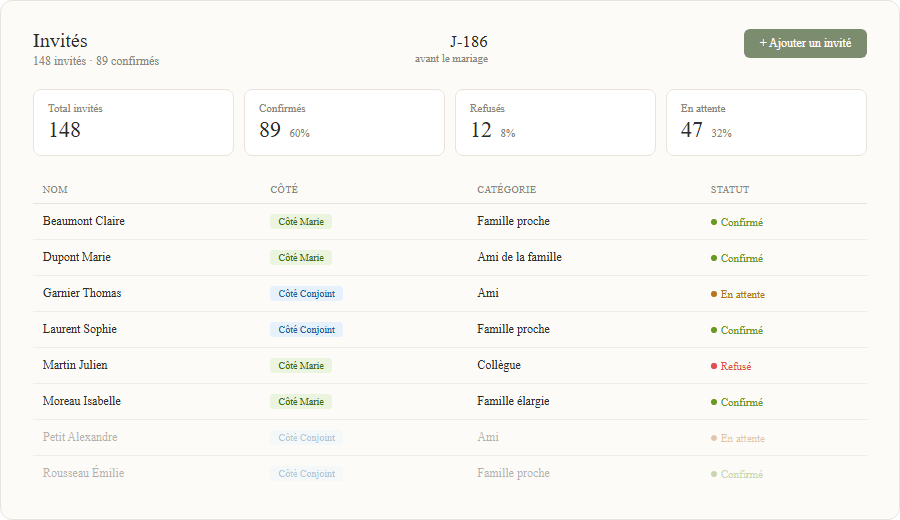Viewport: 900px width, 520px height.
Task: Select guest name Rousseau Émilie
Action: [x=83, y=473]
